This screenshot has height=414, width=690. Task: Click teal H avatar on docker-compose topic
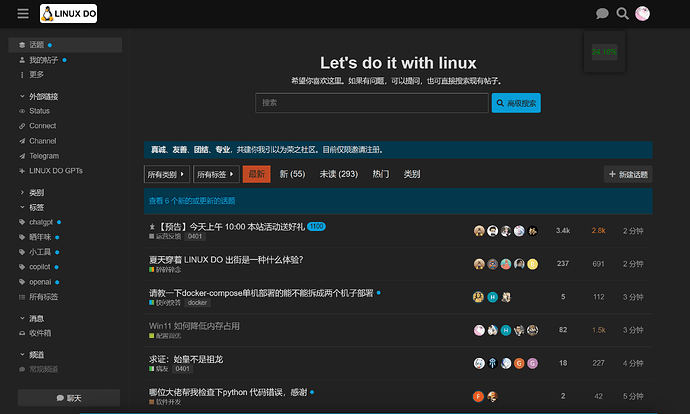click(492, 297)
